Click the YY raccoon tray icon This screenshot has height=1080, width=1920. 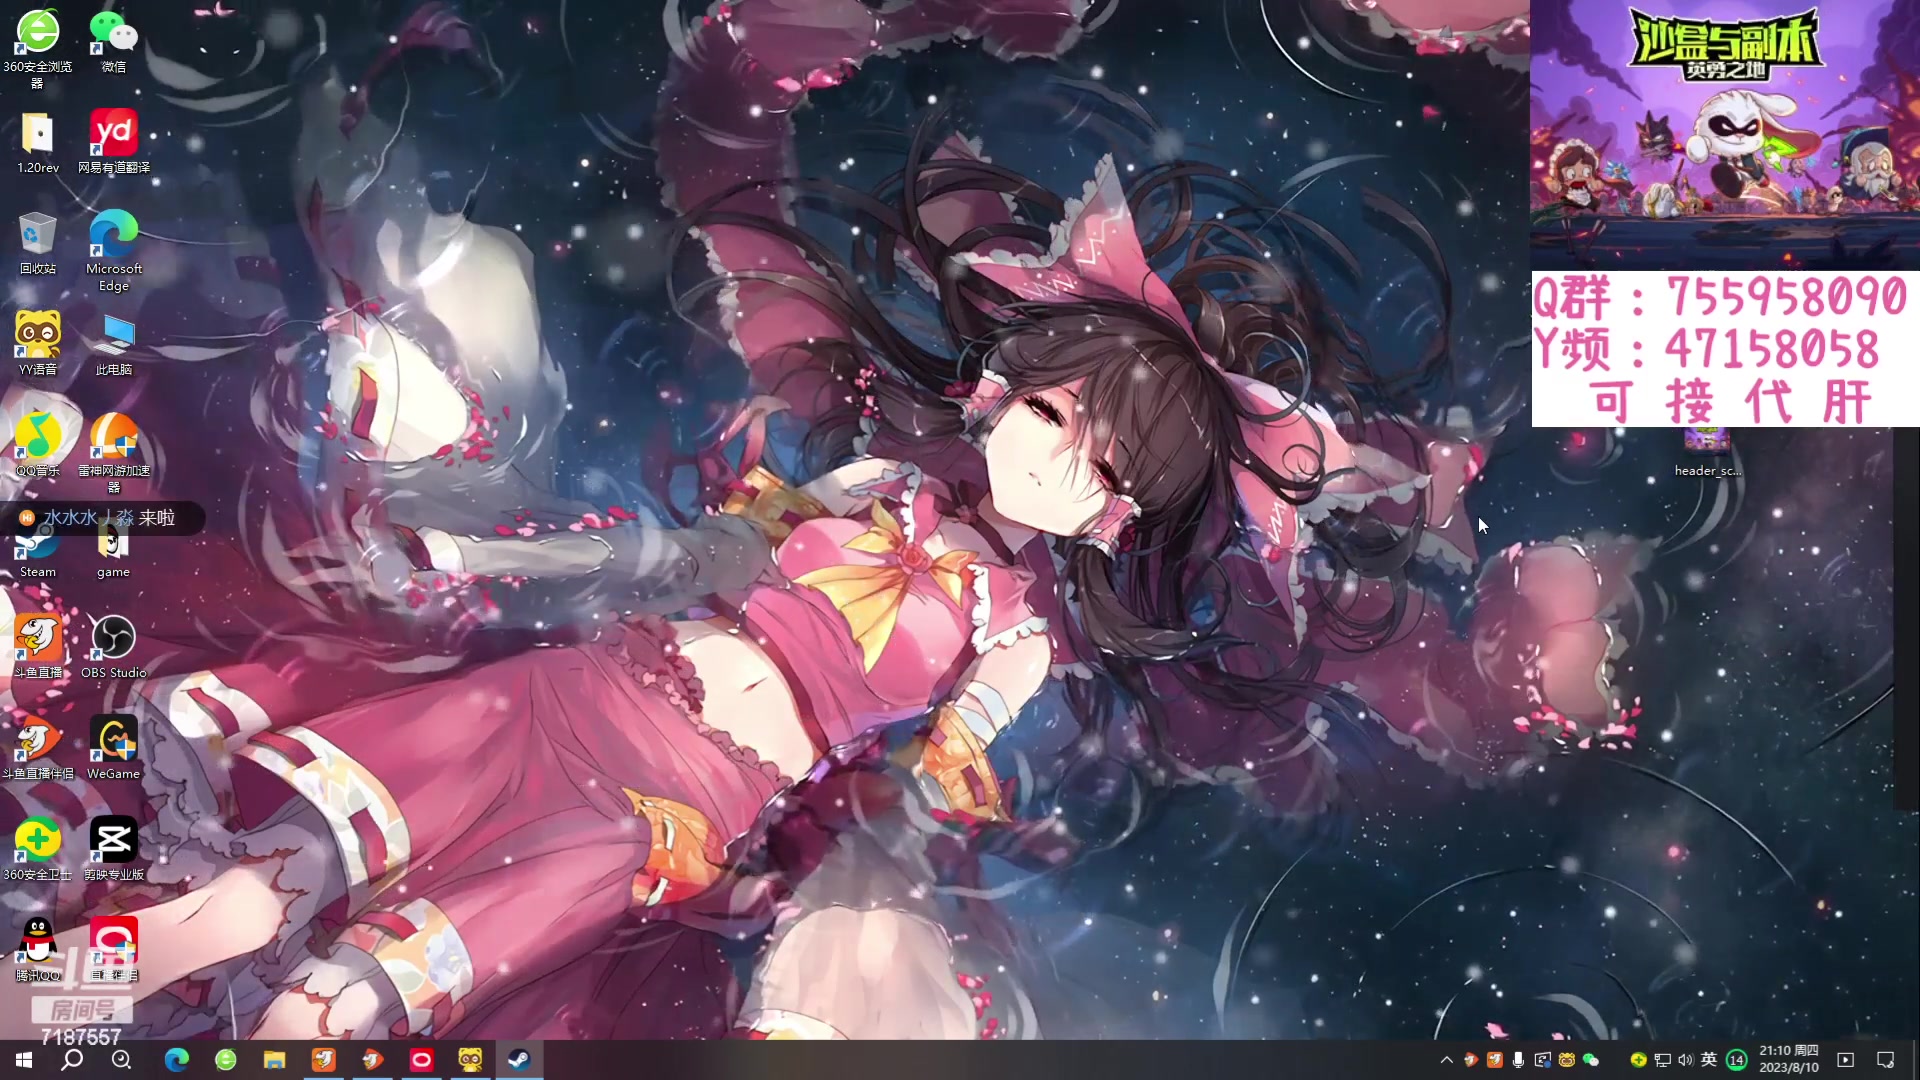(x=1567, y=1060)
